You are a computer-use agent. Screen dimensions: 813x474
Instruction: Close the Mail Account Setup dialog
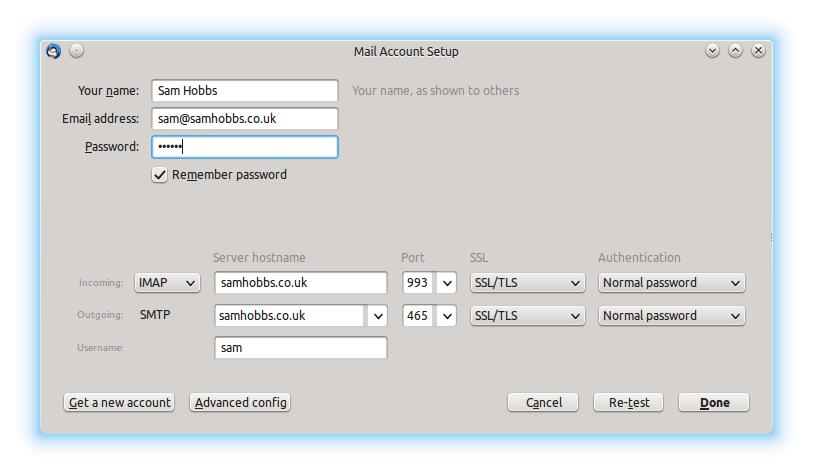(x=758, y=51)
